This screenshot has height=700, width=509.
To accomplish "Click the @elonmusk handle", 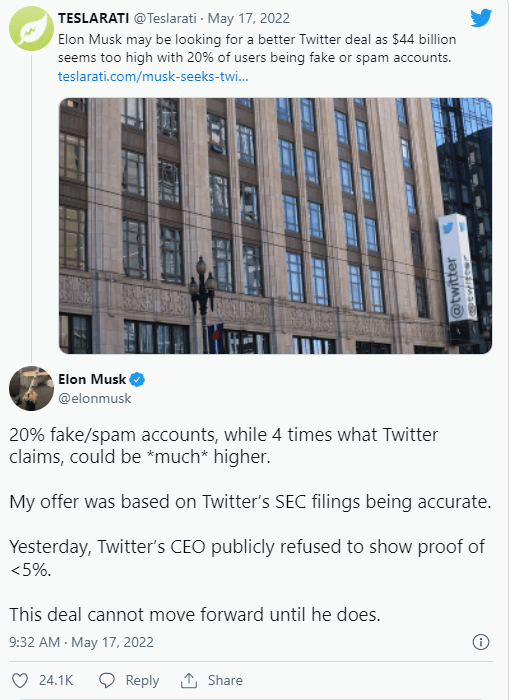I will (95, 398).
